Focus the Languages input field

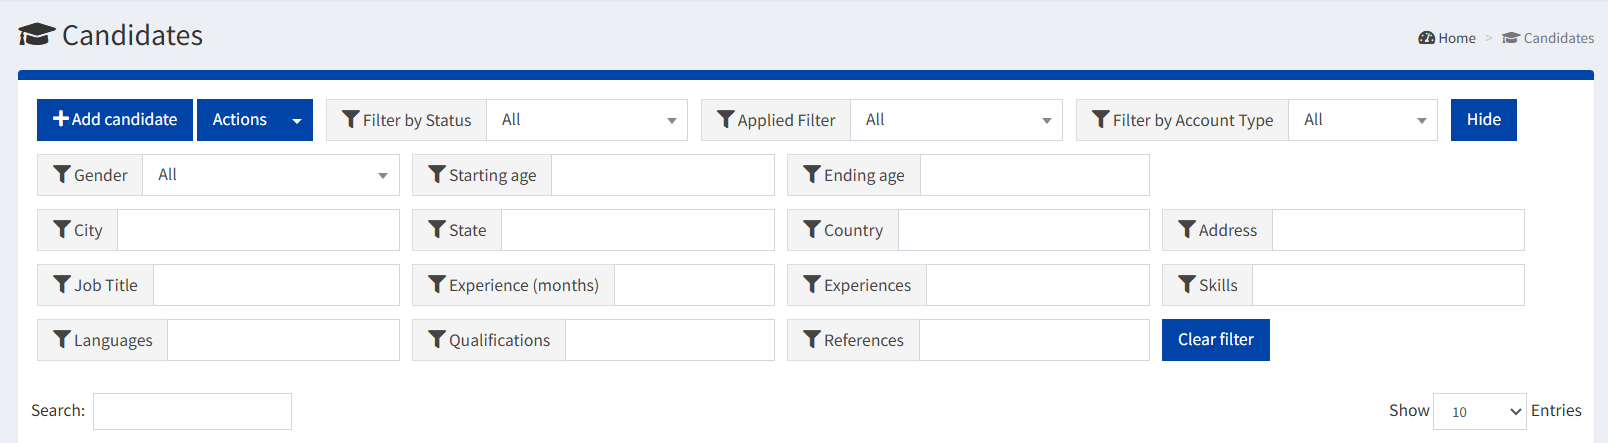(284, 340)
